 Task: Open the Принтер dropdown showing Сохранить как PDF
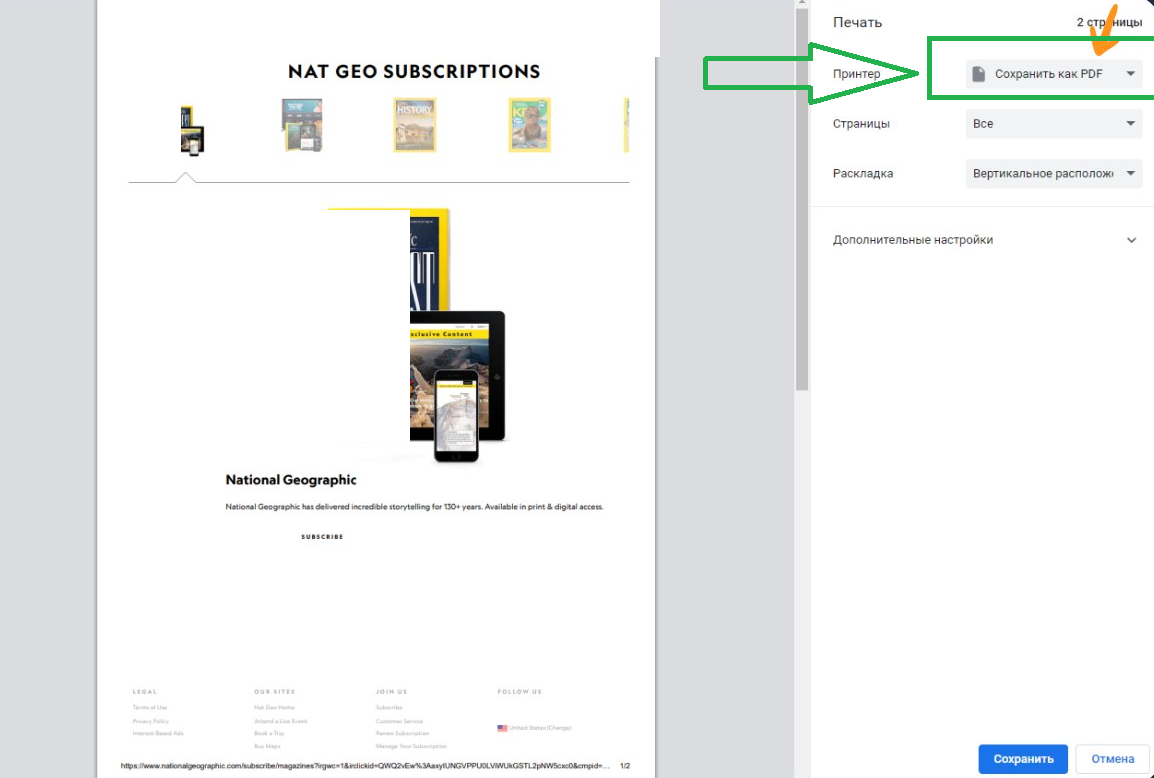[x=1054, y=74]
